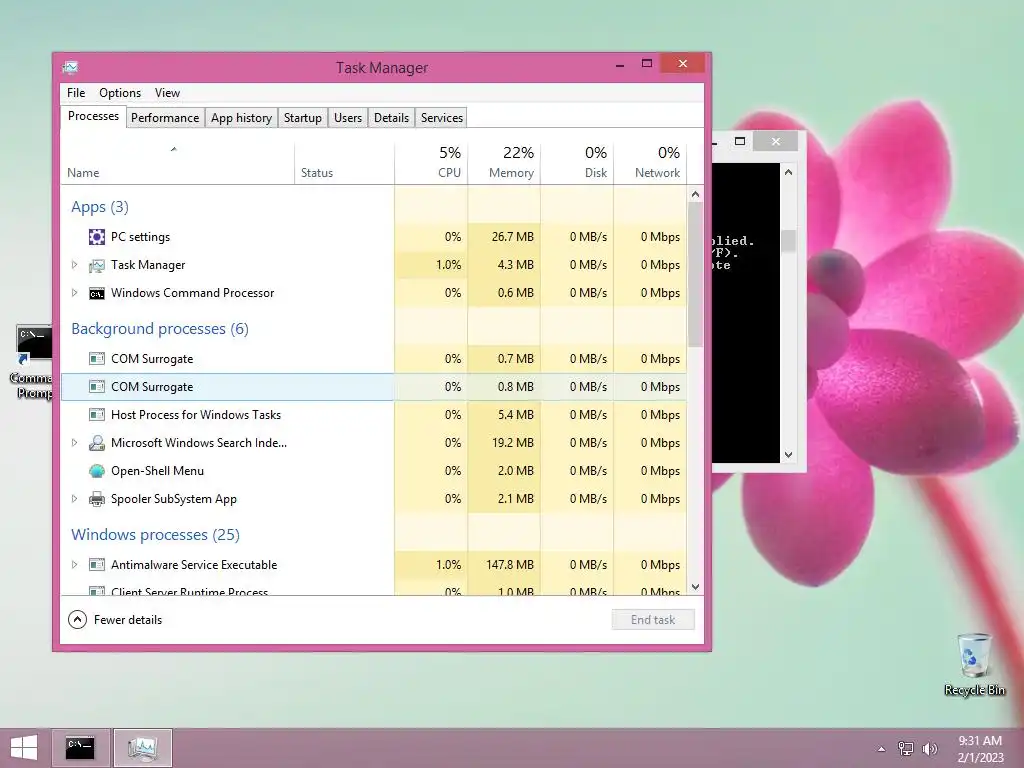1024x768 pixels.
Task: Click the volume speaker tray icon
Action: tap(929, 748)
